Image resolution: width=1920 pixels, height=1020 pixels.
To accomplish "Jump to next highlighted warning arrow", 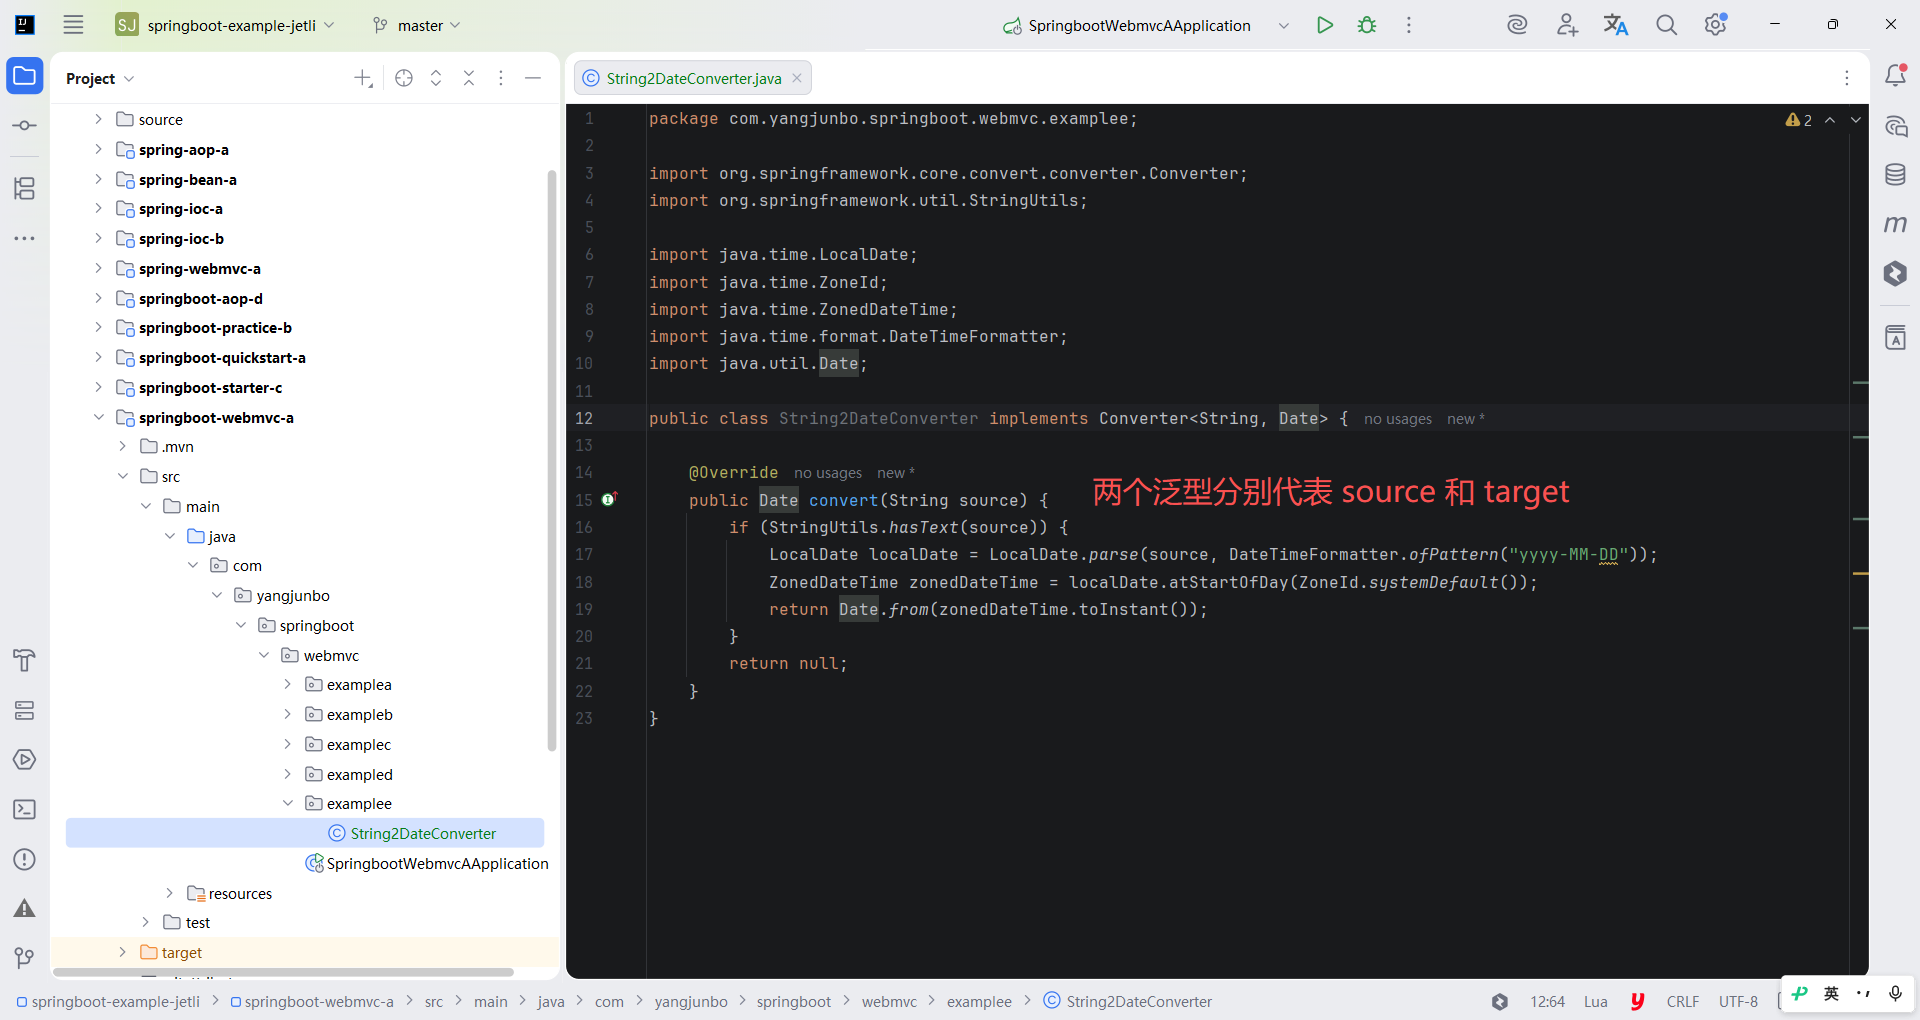I will click(x=1856, y=120).
